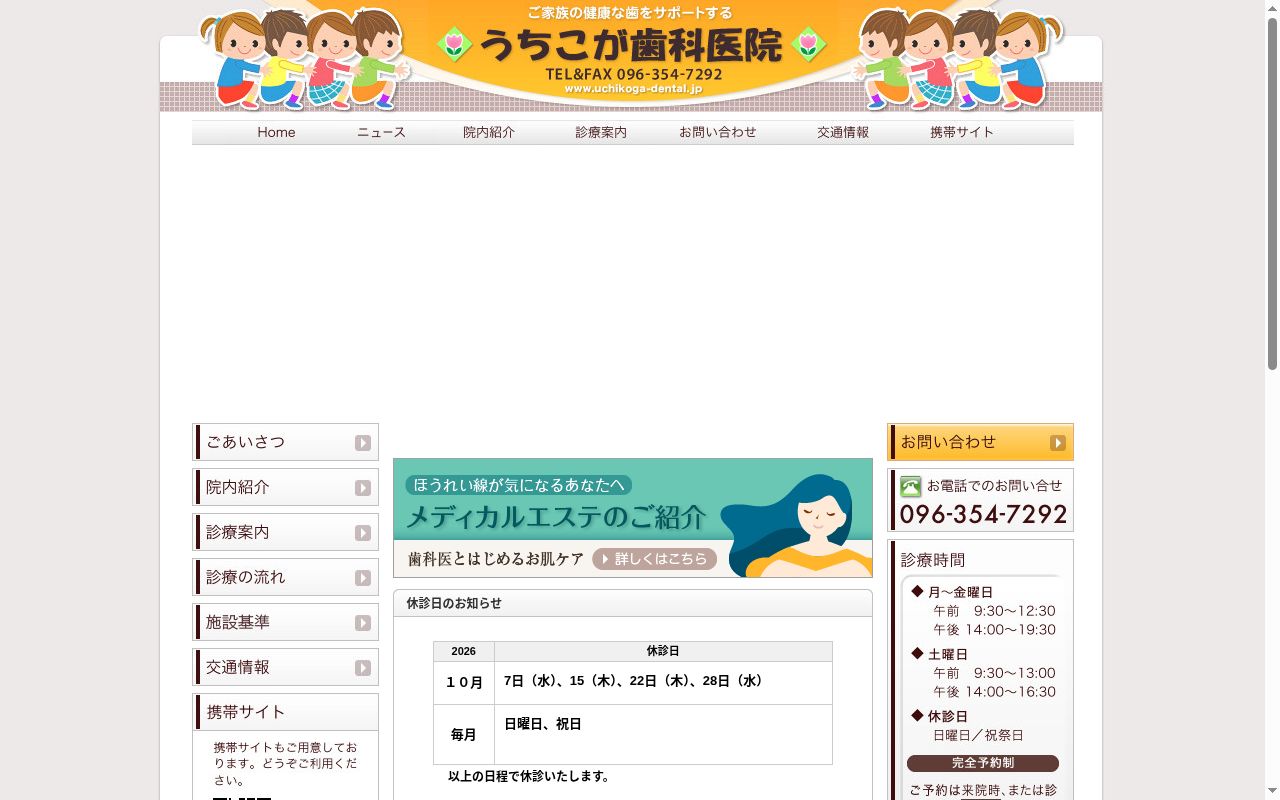
Task: Click the www.uchikoga-dental.jp URL in header
Action: [x=633, y=88]
